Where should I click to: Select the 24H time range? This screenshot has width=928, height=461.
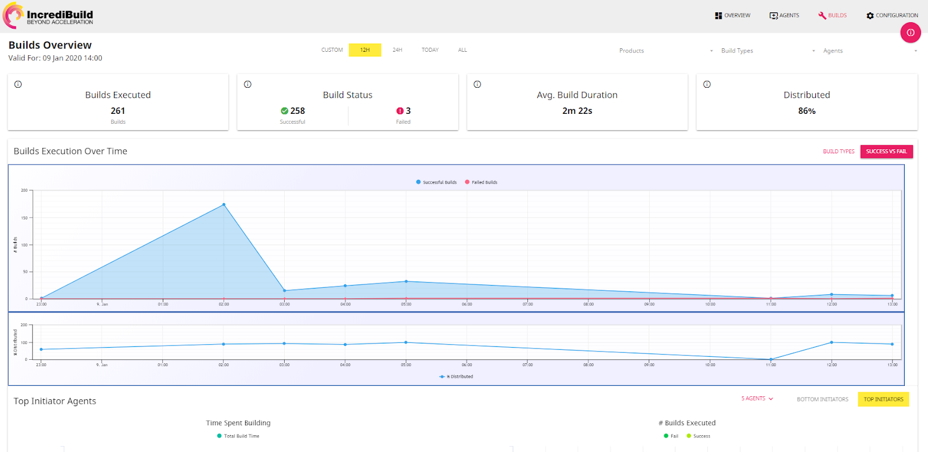click(397, 50)
